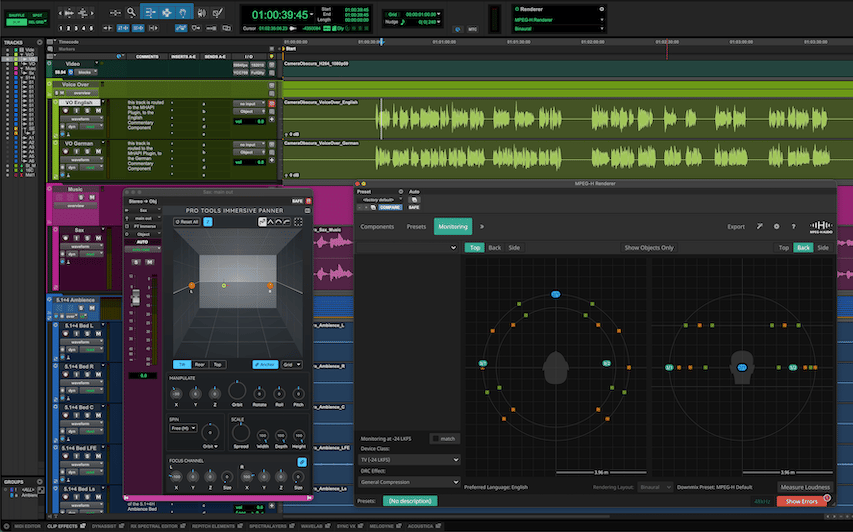Click Measure Loudness button
Image resolution: width=853 pixels, height=532 pixels.
[805, 487]
